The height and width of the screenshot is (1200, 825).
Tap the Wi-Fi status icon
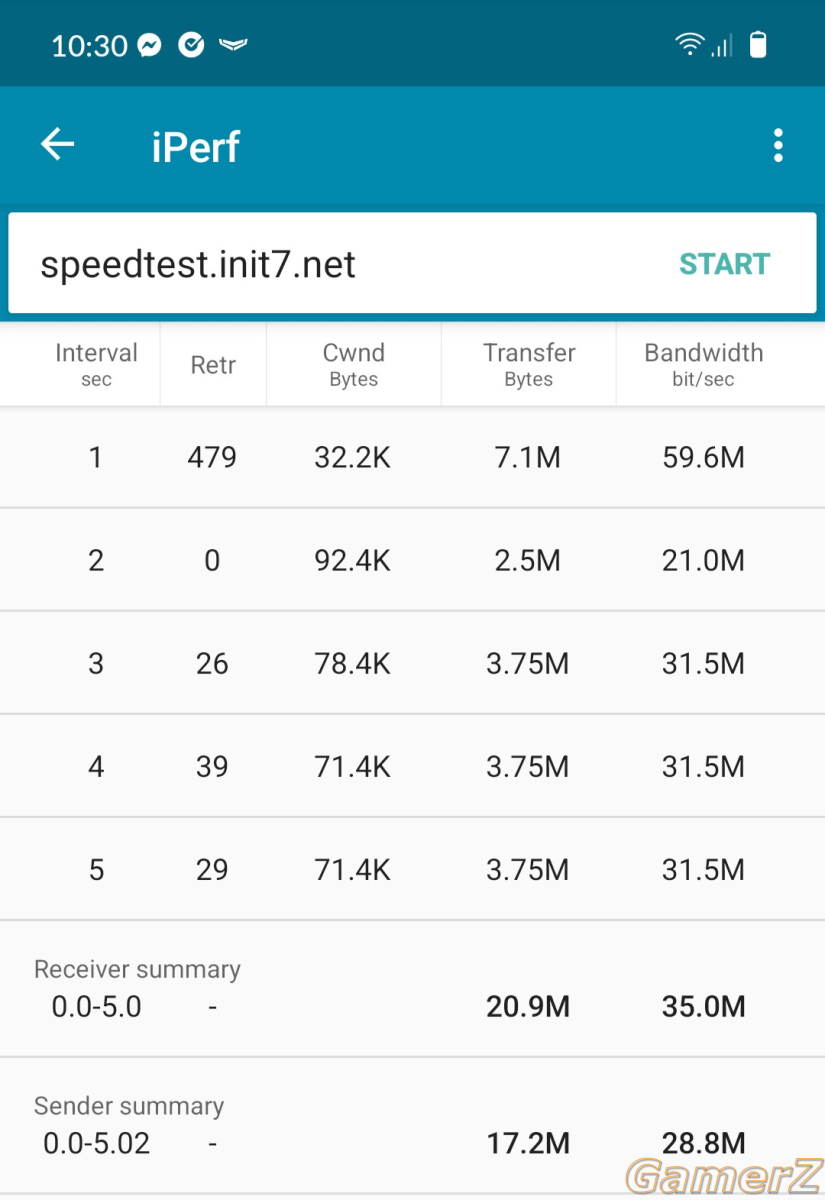689,45
